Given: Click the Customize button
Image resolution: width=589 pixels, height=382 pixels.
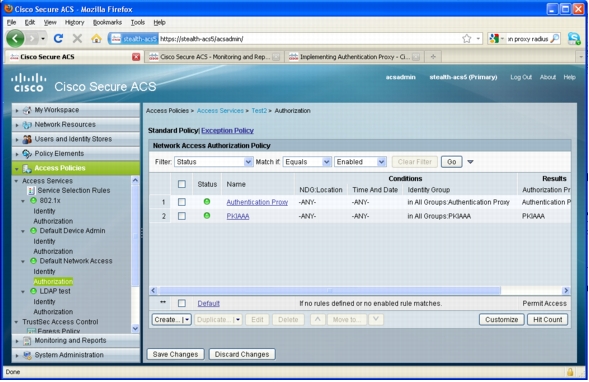Looking at the screenshot, I should 501,320.
